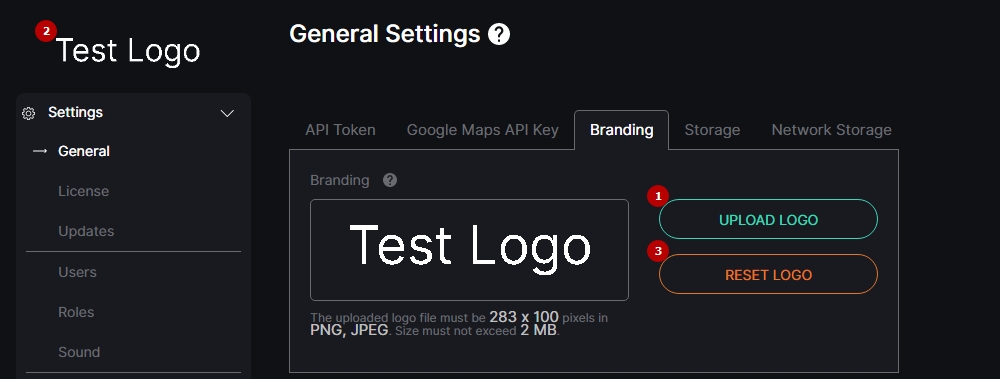Click the Branding help question mark icon
Screen dimensions: 1000x379
(390, 180)
